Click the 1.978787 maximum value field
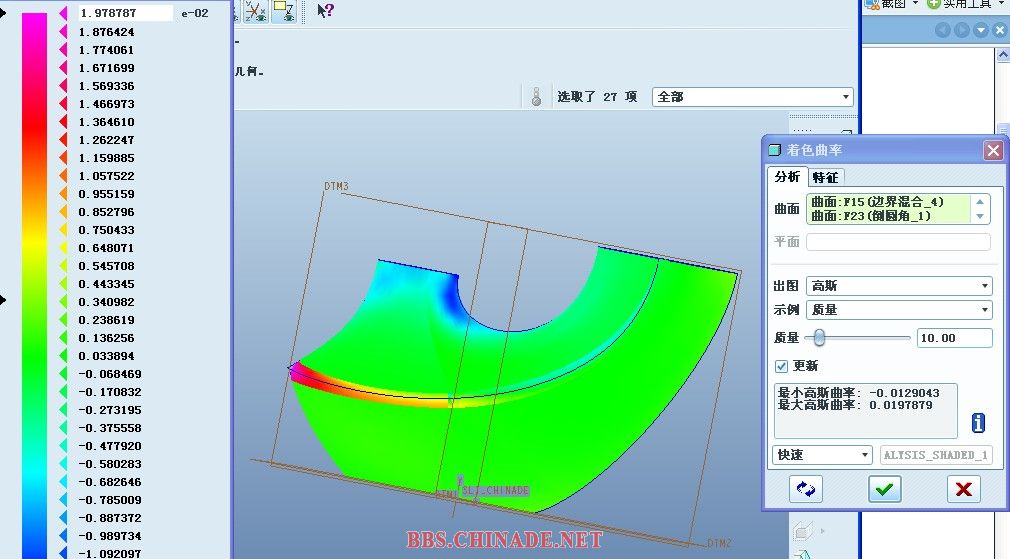The image size is (1010, 559). (x=124, y=13)
